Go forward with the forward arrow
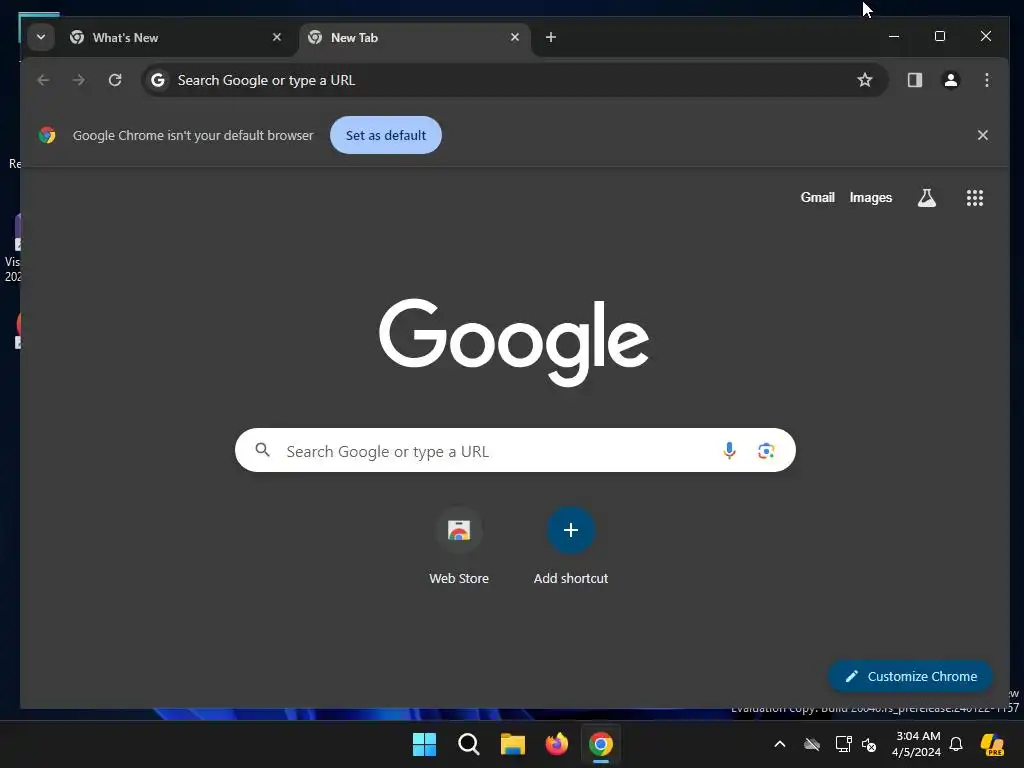Screen dimensions: 1024x768 78,80
